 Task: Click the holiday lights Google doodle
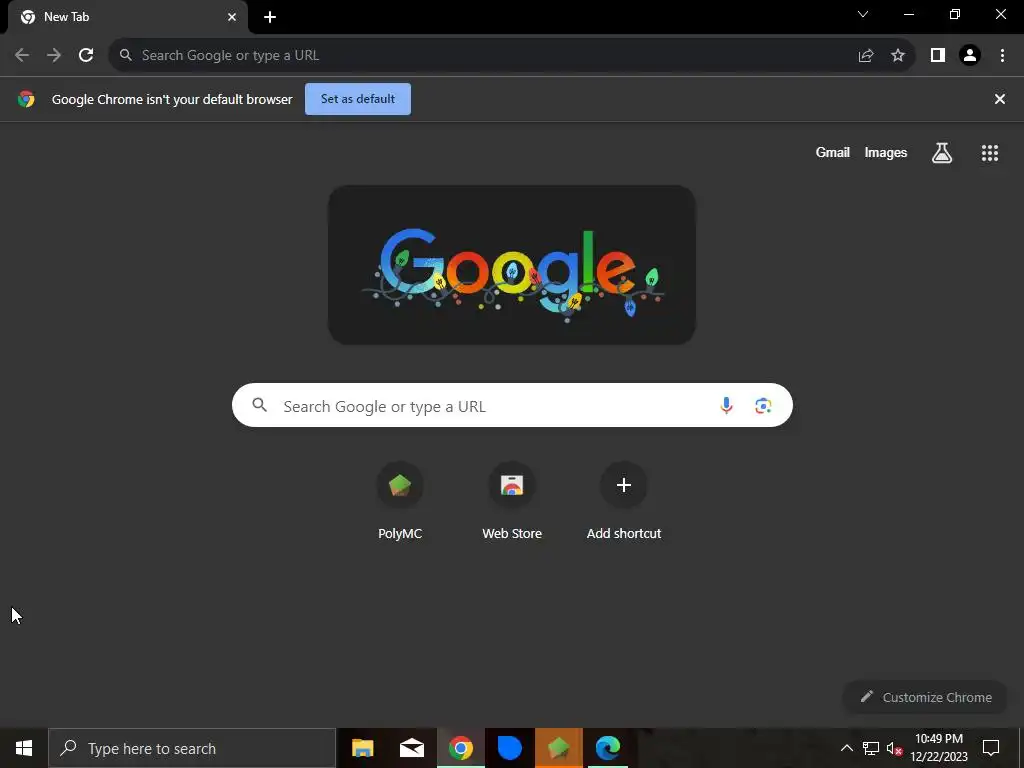[x=511, y=264]
